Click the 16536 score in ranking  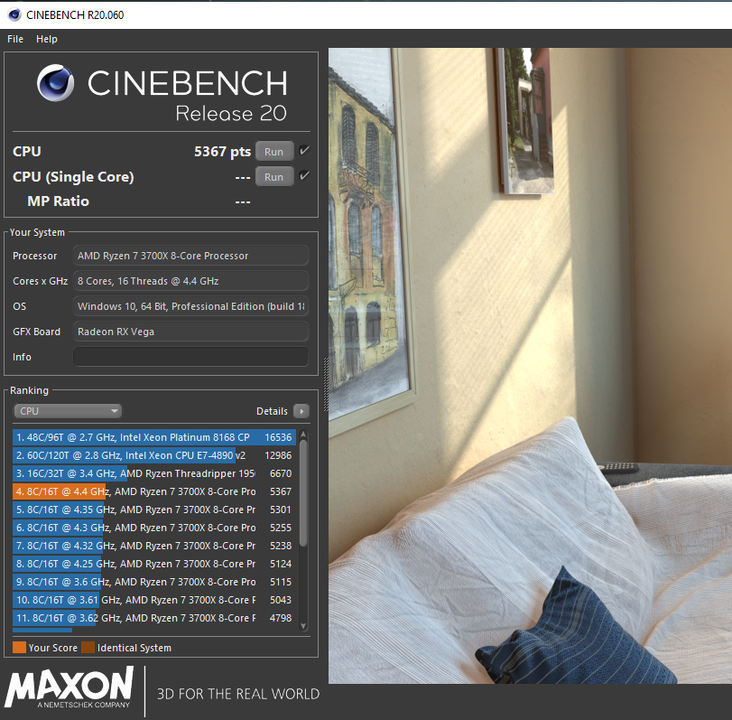(x=278, y=438)
